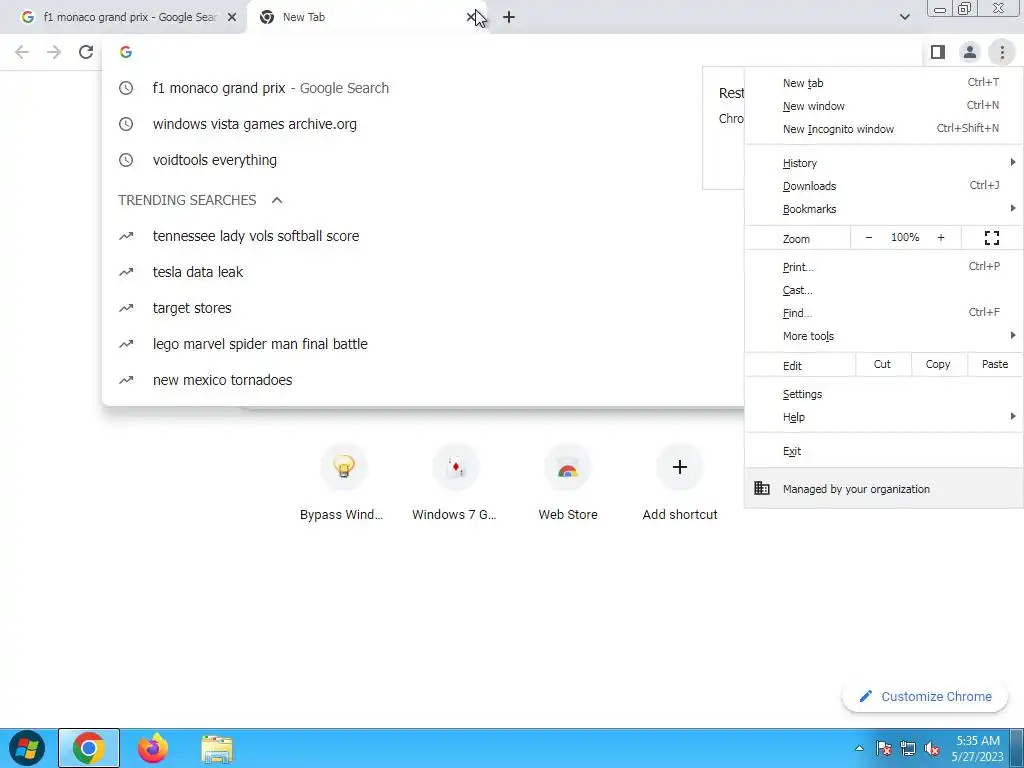This screenshot has width=1024, height=768.
Task: Select Print... in Chrome menu
Action: tap(884, 266)
